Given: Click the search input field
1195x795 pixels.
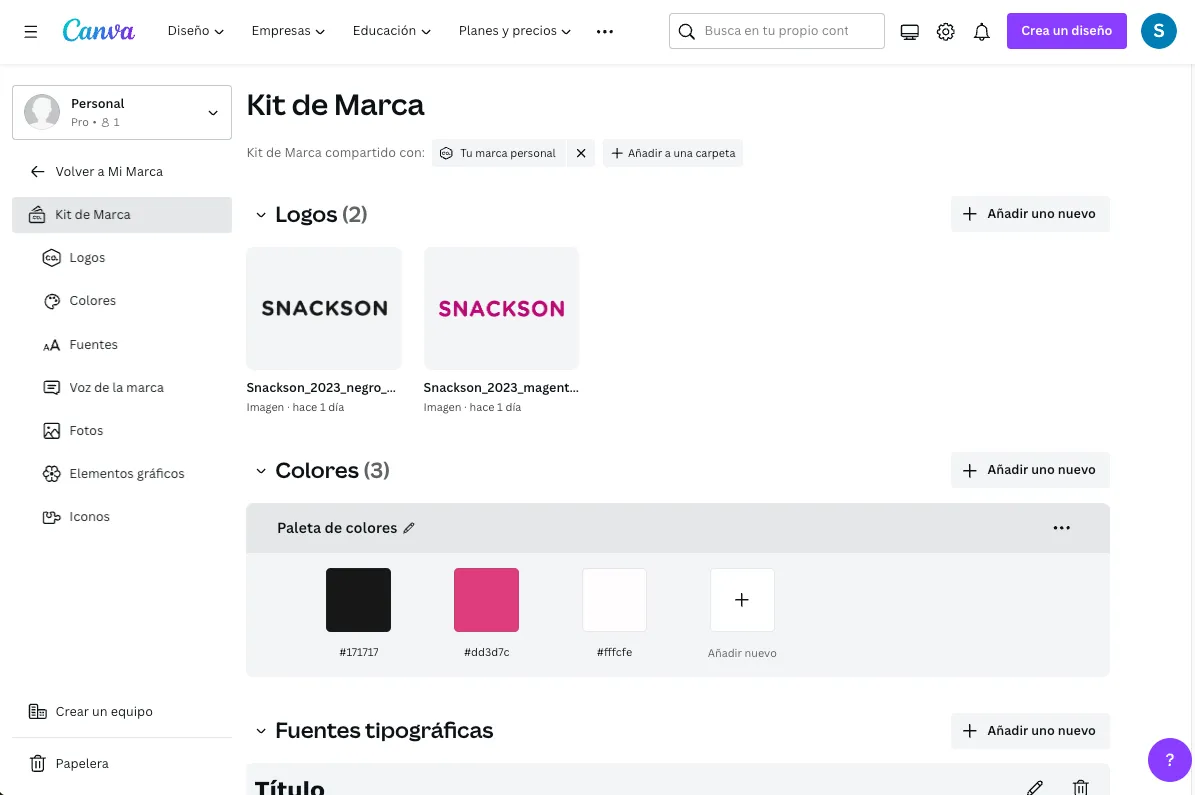Looking at the screenshot, I should 777,31.
